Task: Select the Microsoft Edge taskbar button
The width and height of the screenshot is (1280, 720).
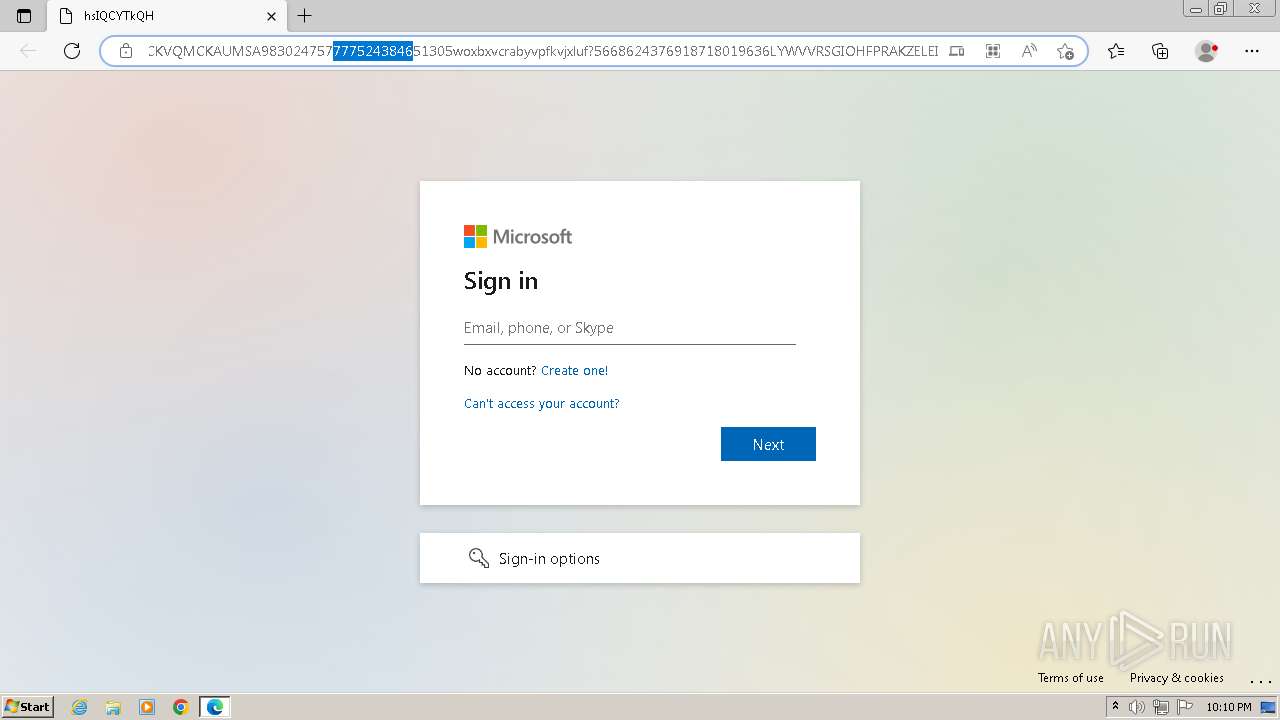Action: (x=215, y=707)
